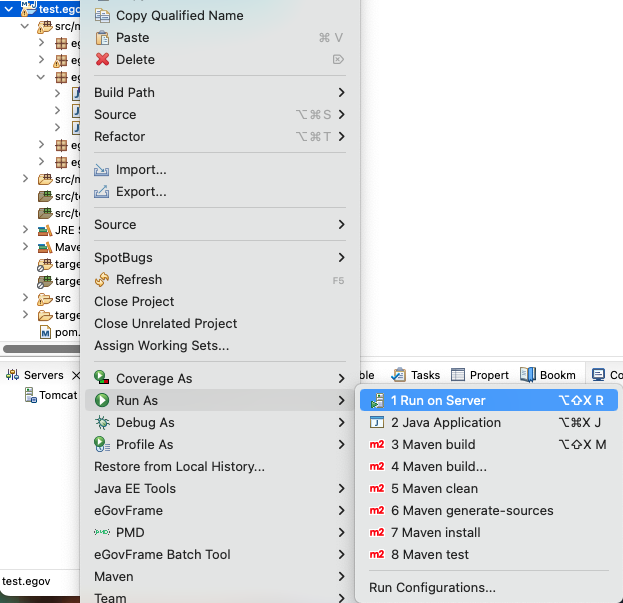Click the PMD logo icon
Screen dimensions: 623x603
(102, 532)
